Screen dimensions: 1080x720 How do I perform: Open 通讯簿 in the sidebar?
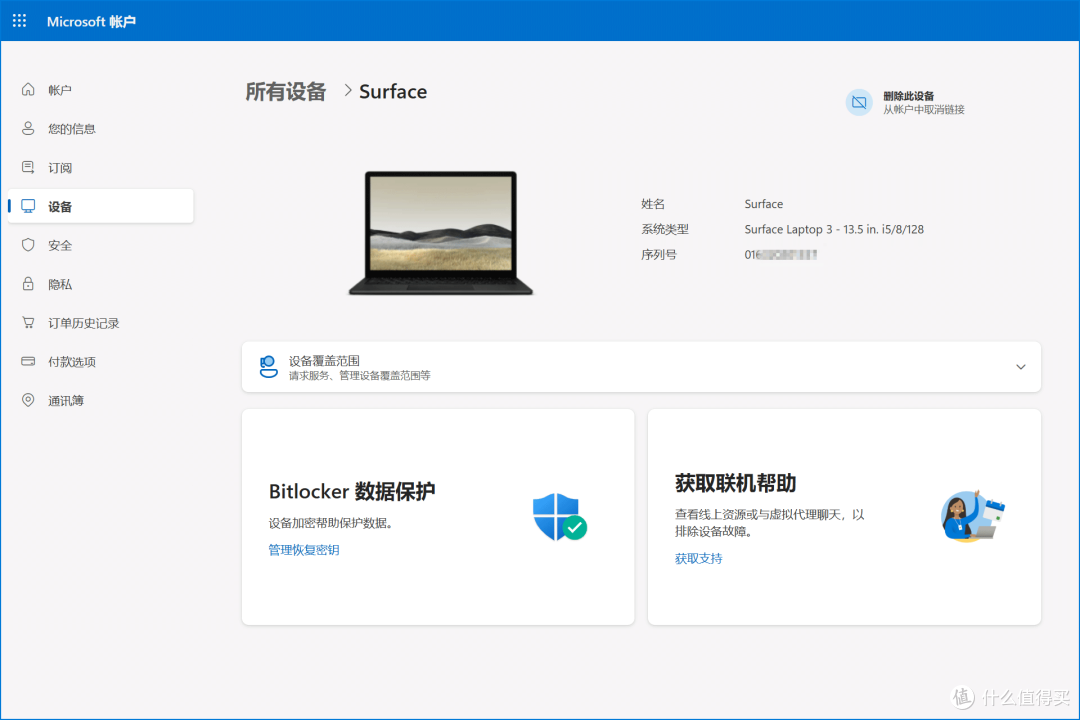66,400
